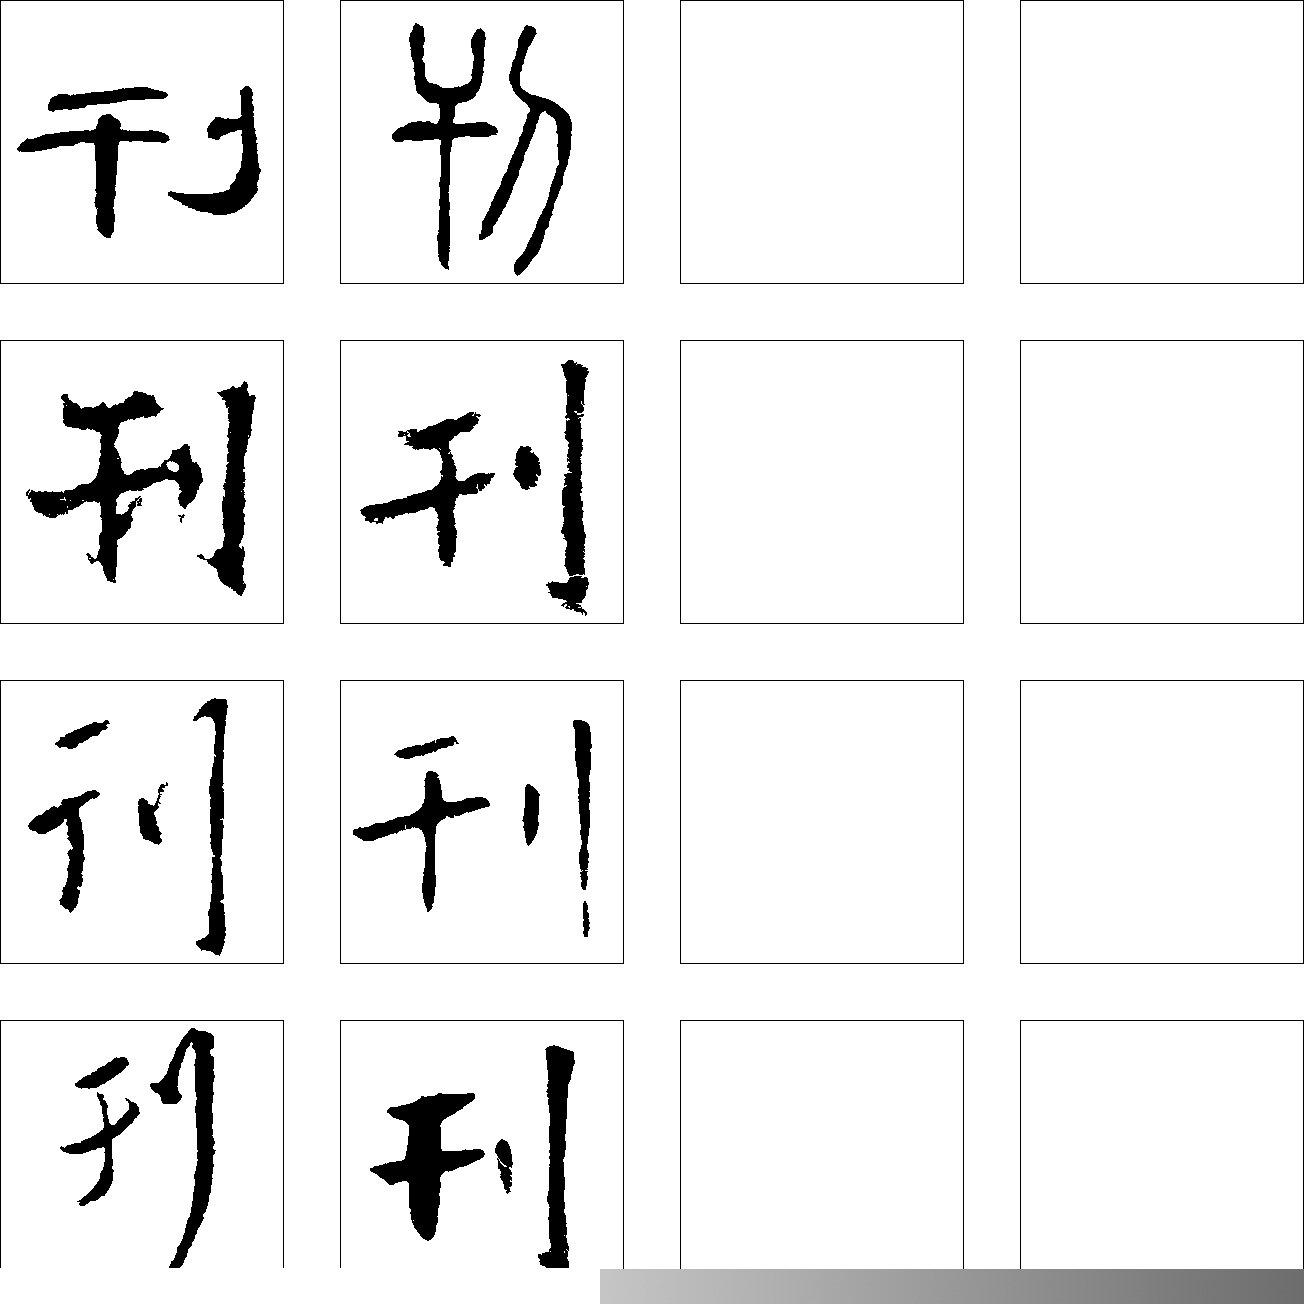Screen dimensions: 1304x1304
Task: Click the last empty cell in third row
Action: (1162, 822)
